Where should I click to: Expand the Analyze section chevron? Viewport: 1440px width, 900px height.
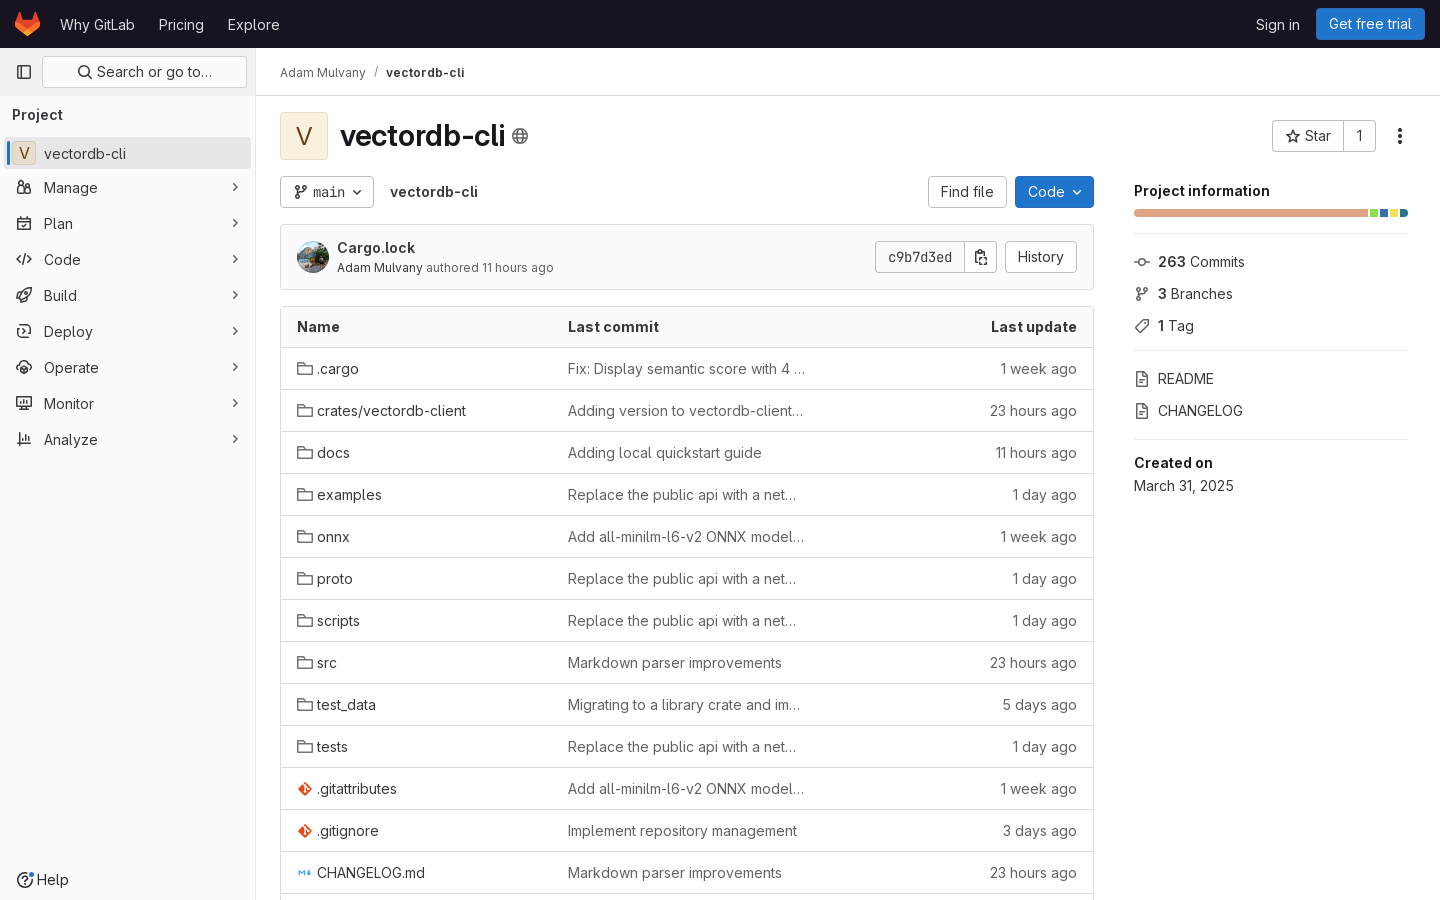235,440
